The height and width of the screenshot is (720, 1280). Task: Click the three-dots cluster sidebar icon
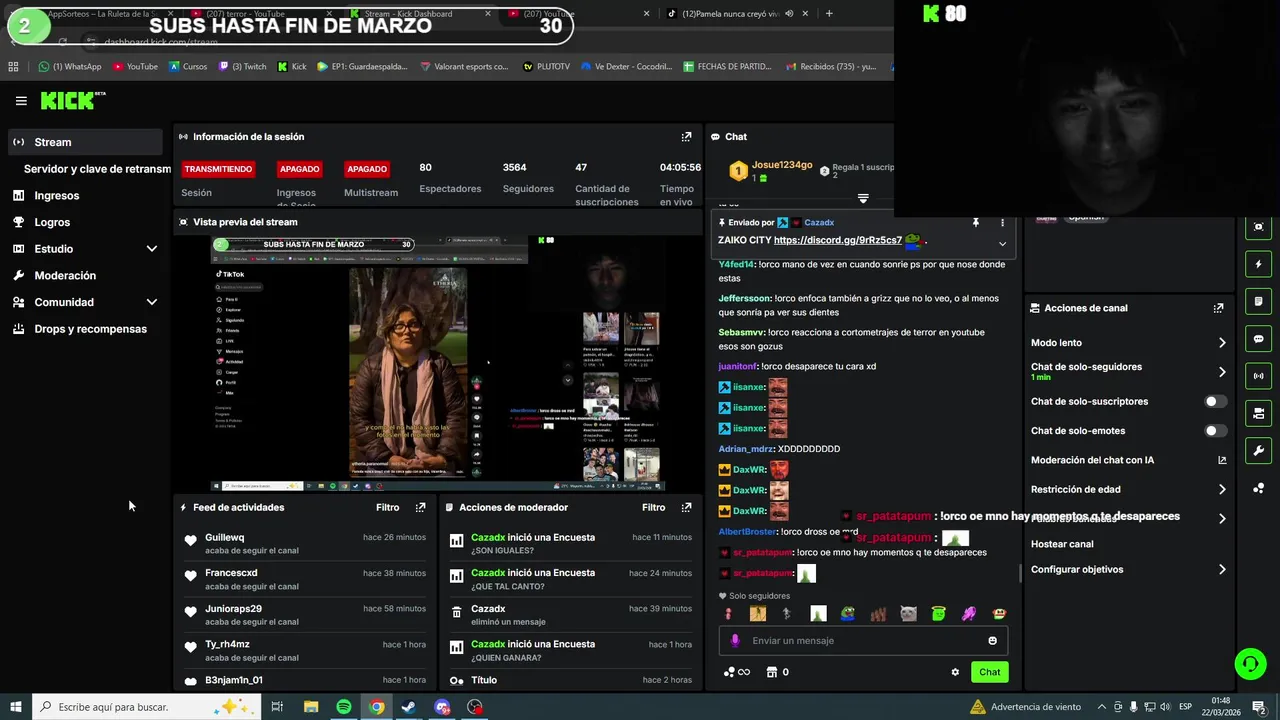click(1259, 488)
